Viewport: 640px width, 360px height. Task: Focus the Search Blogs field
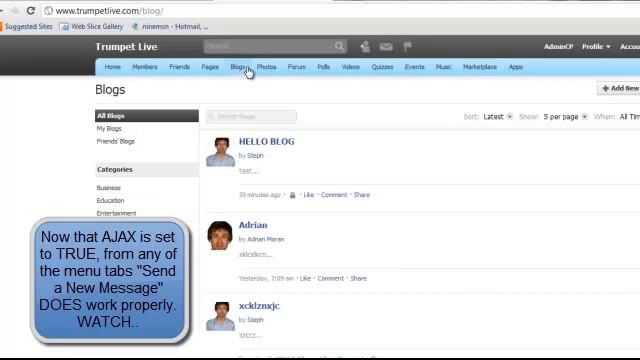pyautogui.click(x=251, y=117)
